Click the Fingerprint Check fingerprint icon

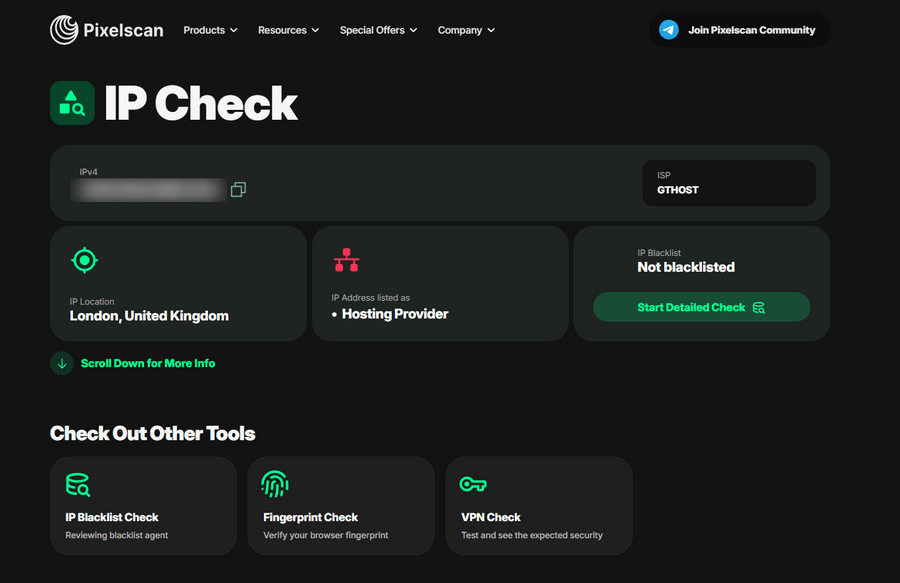[x=275, y=485]
